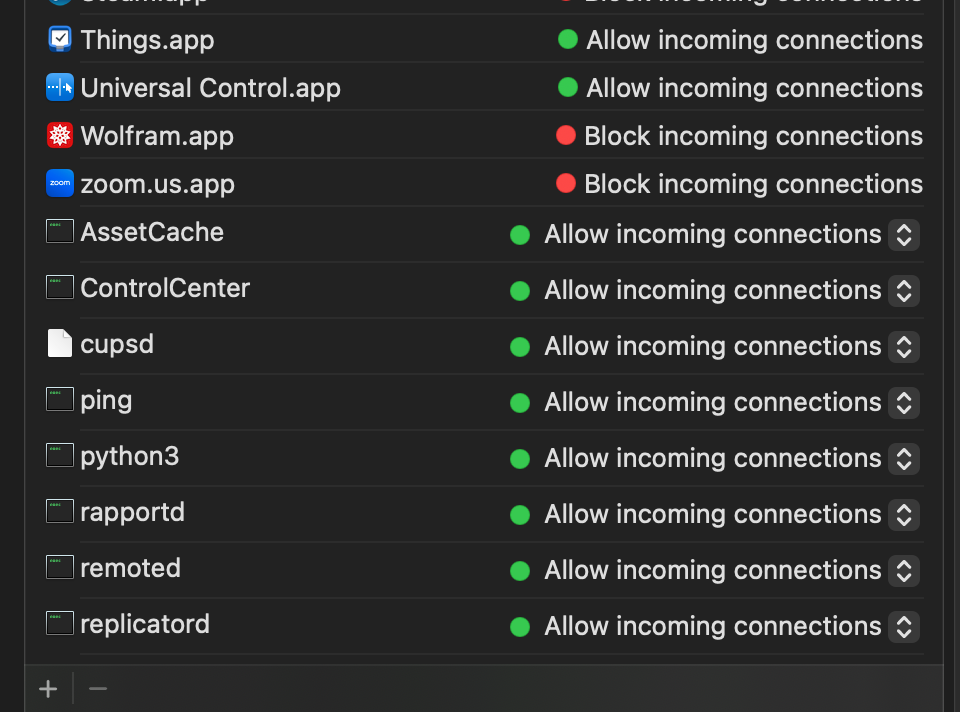The width and height of the screenshot is (960, 712).
Task: Click the plus button to add app
Action: 48,689
